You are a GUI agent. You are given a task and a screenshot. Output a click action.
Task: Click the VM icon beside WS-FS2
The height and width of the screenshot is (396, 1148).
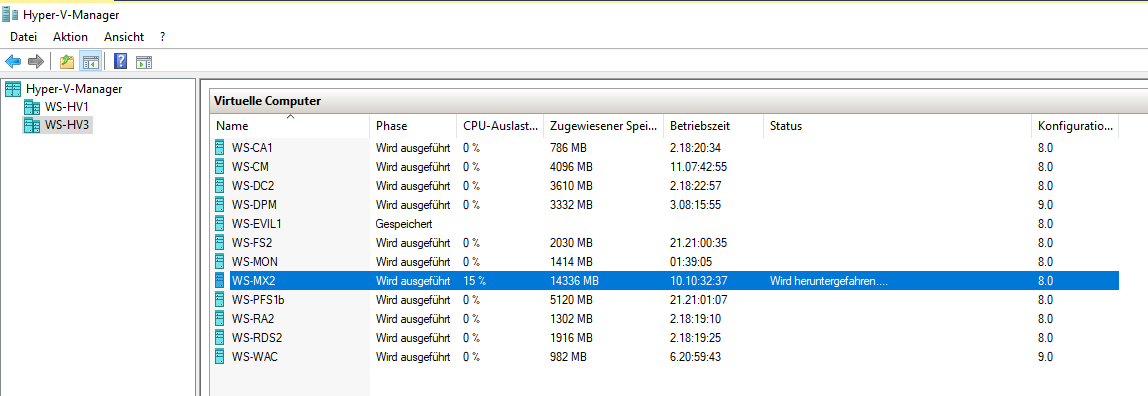coord(220,242)
